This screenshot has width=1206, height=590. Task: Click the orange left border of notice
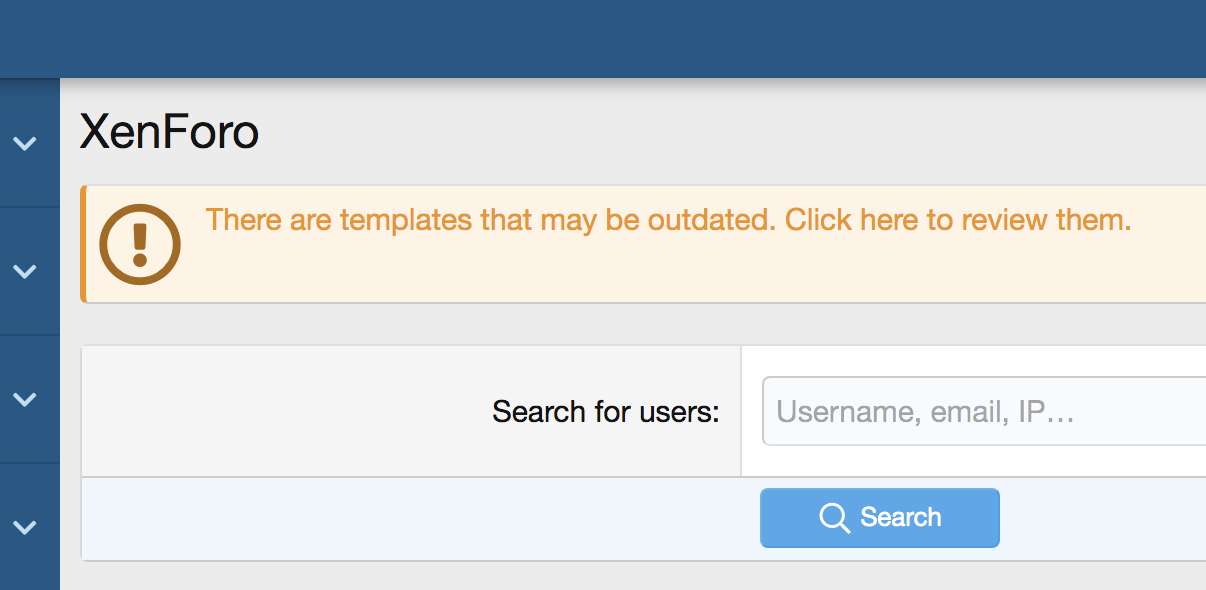click(x=83, y=244)
